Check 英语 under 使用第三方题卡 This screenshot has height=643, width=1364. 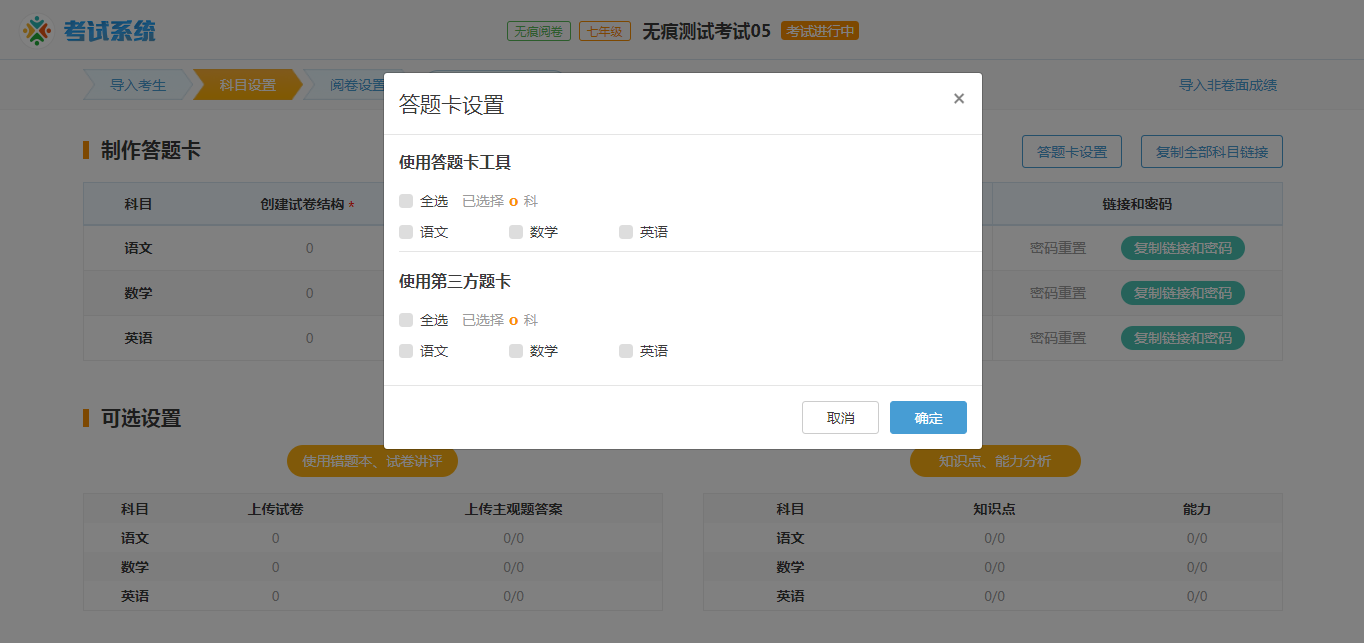626,351
